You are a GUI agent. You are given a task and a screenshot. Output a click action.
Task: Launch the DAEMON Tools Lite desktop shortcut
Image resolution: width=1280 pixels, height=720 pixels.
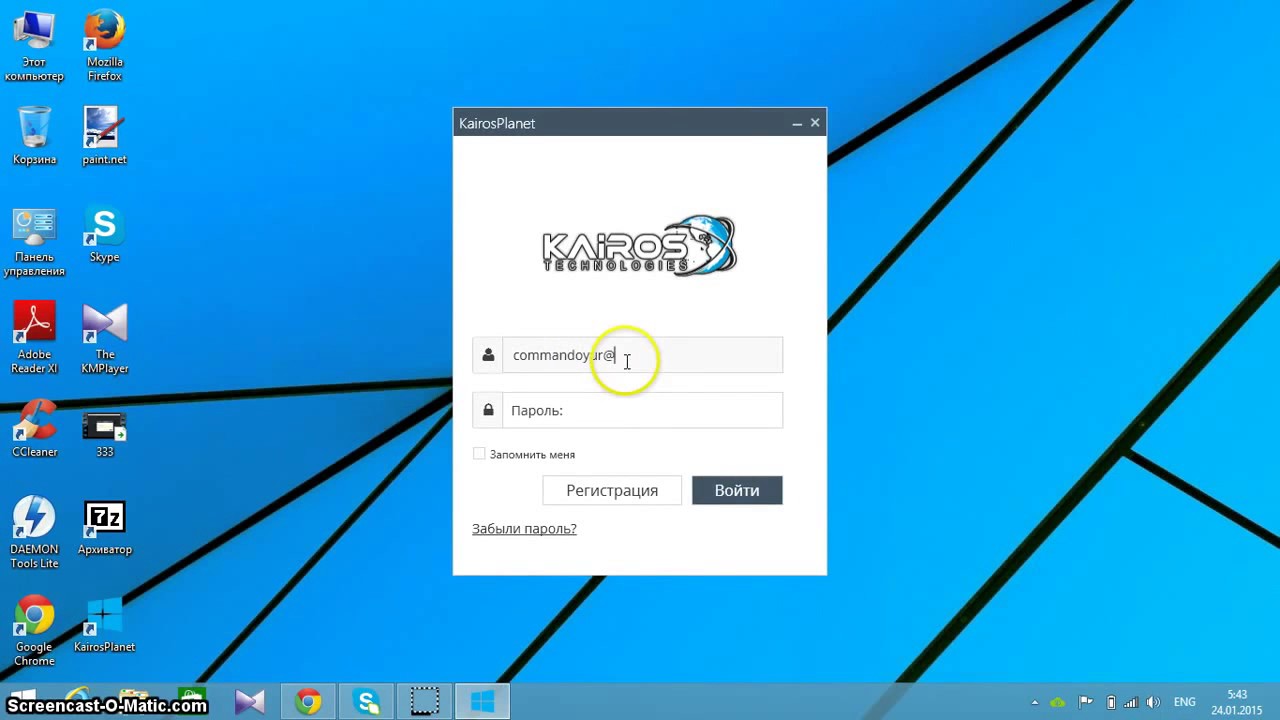pos(34,533)
